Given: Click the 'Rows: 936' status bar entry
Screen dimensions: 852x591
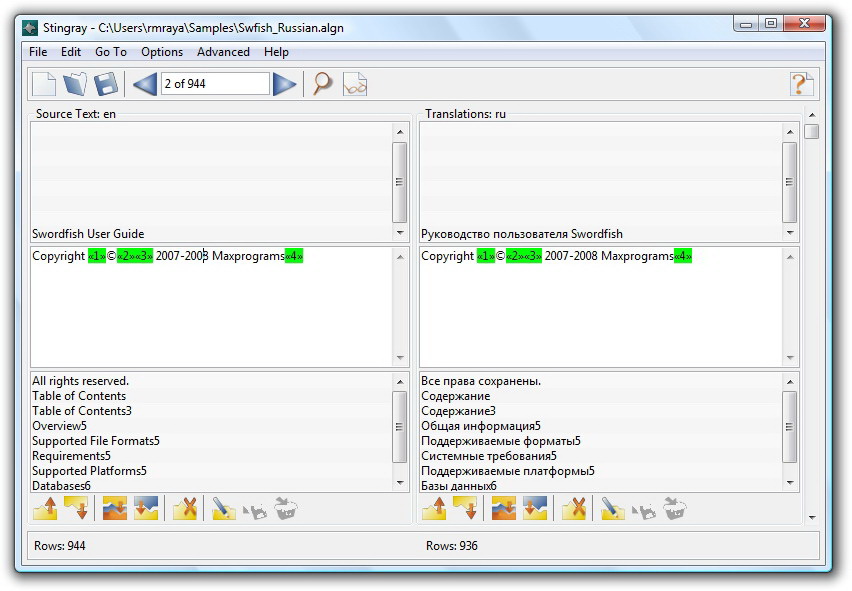Looking at the screenshot, I should click(452, 545).
